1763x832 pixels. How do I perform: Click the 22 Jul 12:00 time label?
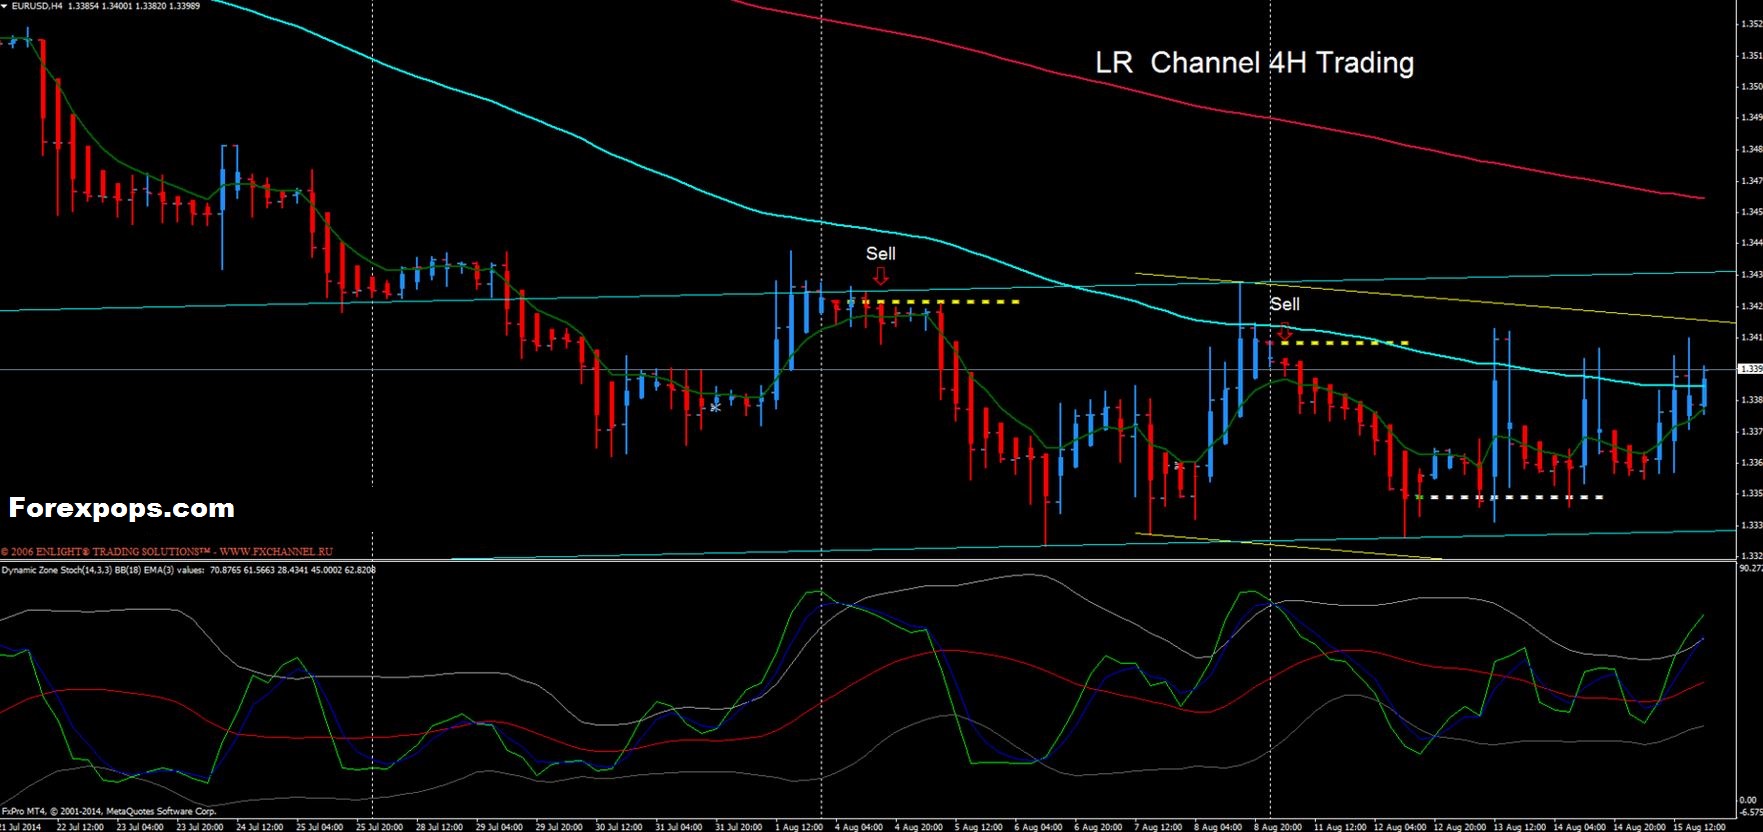coord(80,827)
